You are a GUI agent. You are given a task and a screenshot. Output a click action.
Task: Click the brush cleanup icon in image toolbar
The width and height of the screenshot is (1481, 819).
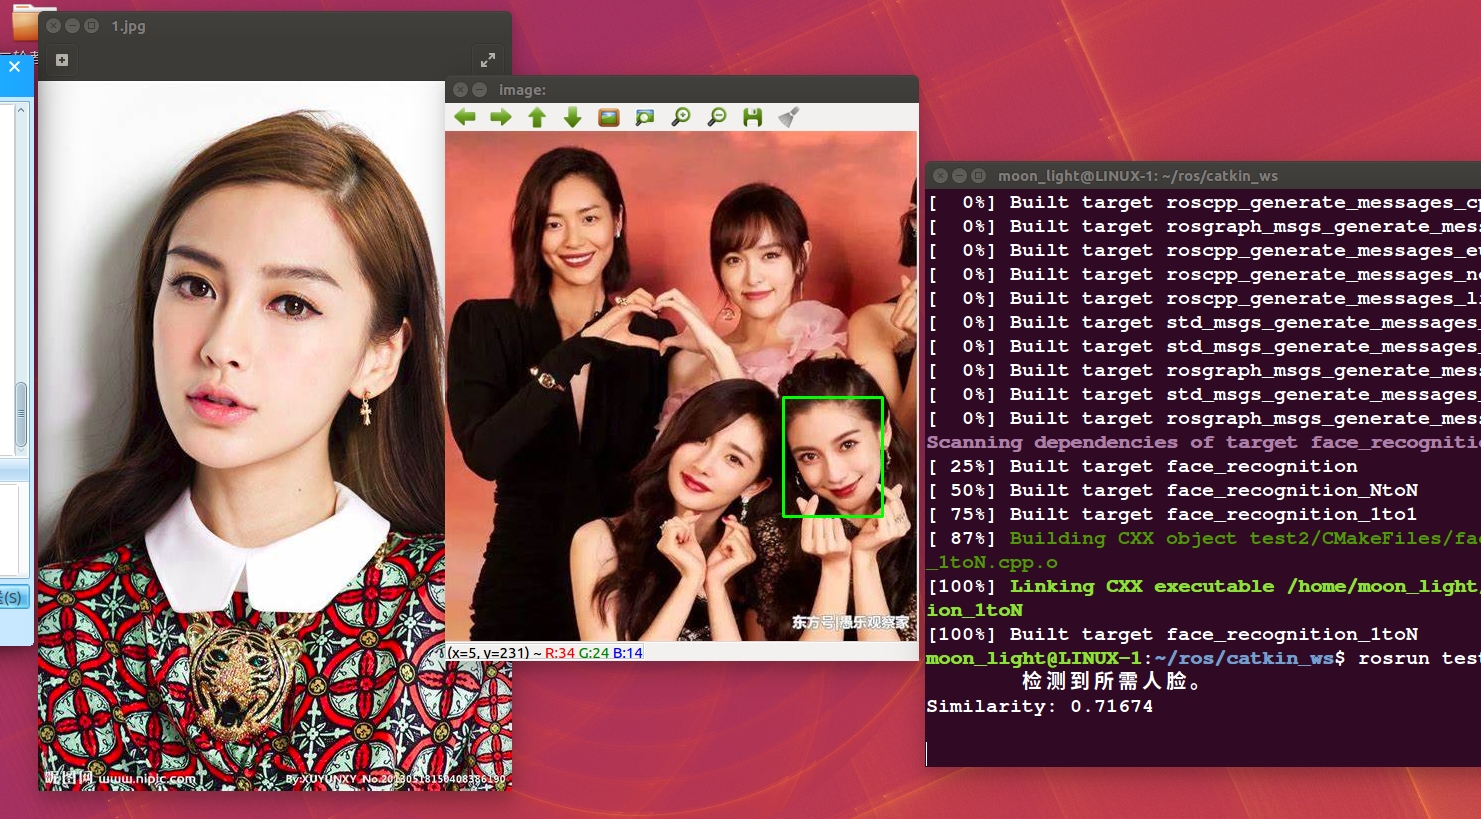[x=787, y=117]
